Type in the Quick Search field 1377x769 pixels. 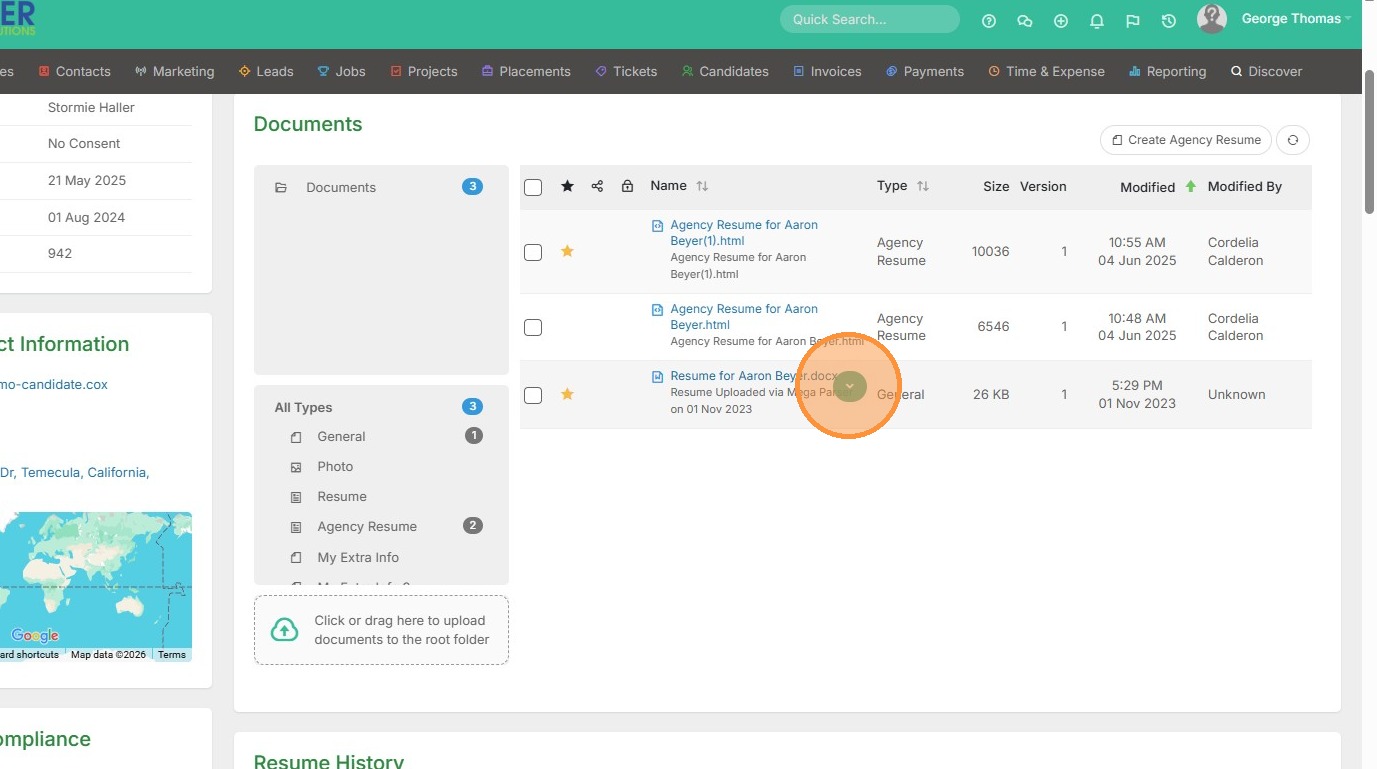pyautogui.click(x=868, y=19)
